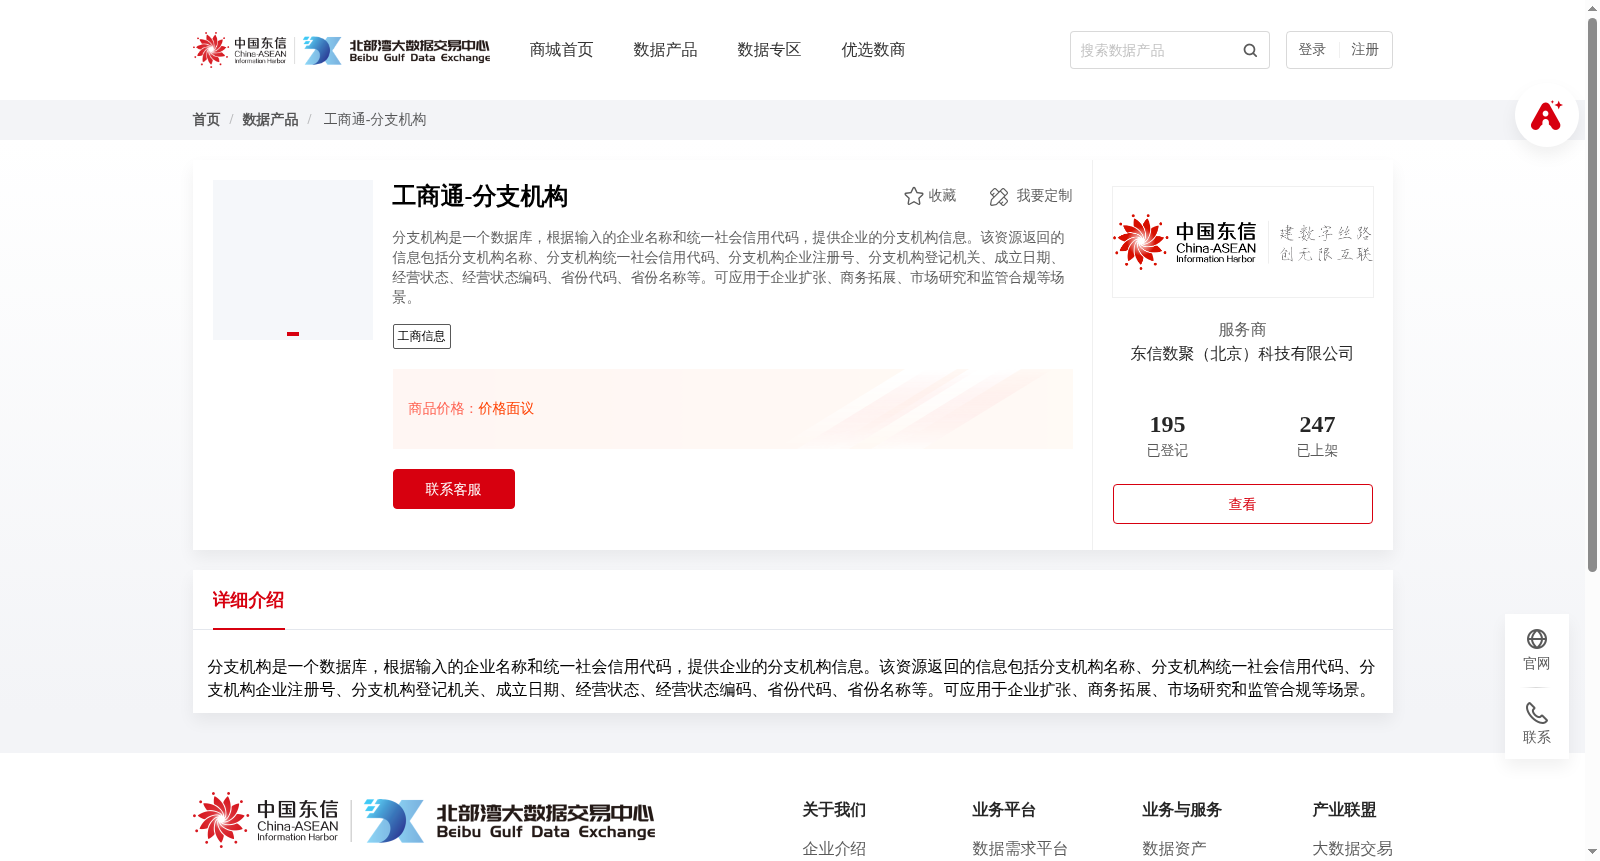Click the footer Beibu Gulf Data Exchange logo

(510, 821)
